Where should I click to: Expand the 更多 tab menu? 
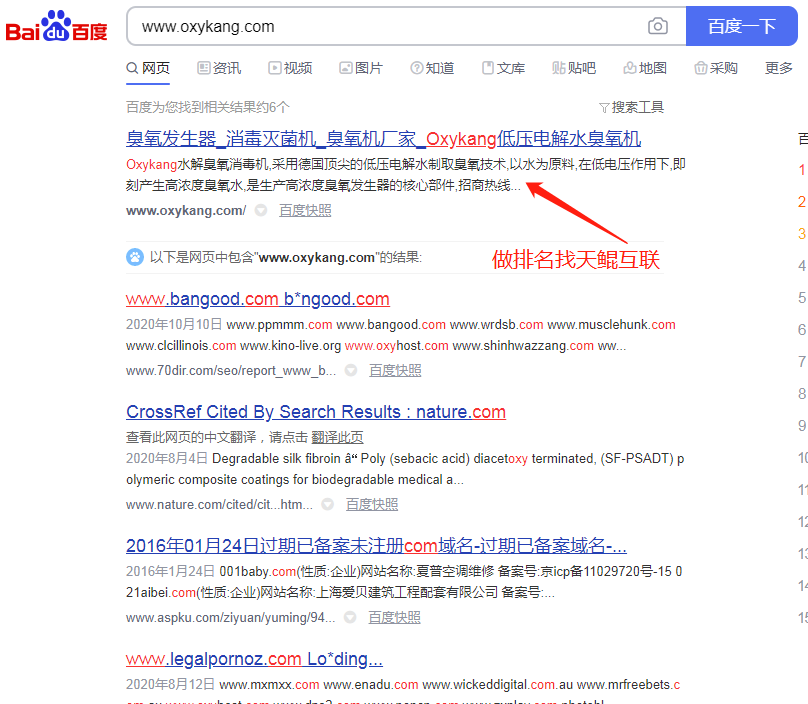pyautogui.click(x=779, y=68)
